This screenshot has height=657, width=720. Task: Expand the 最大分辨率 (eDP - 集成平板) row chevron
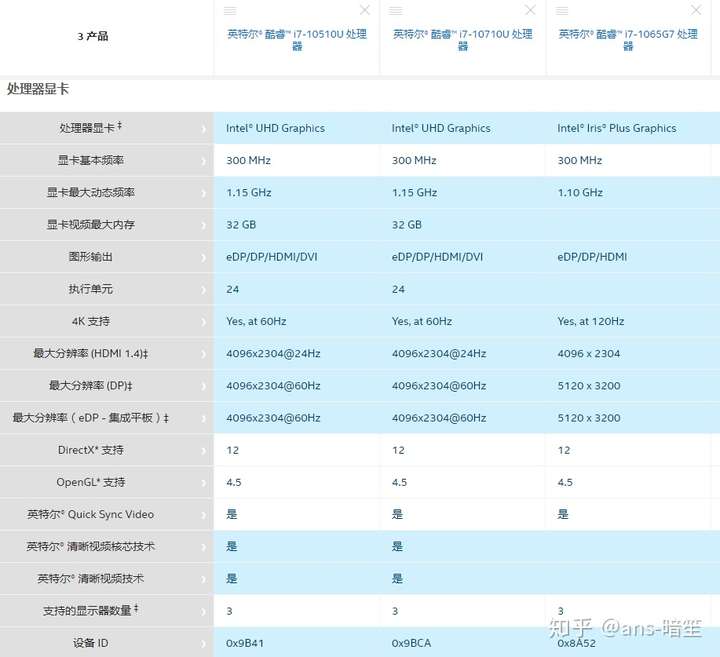point(203,419)
